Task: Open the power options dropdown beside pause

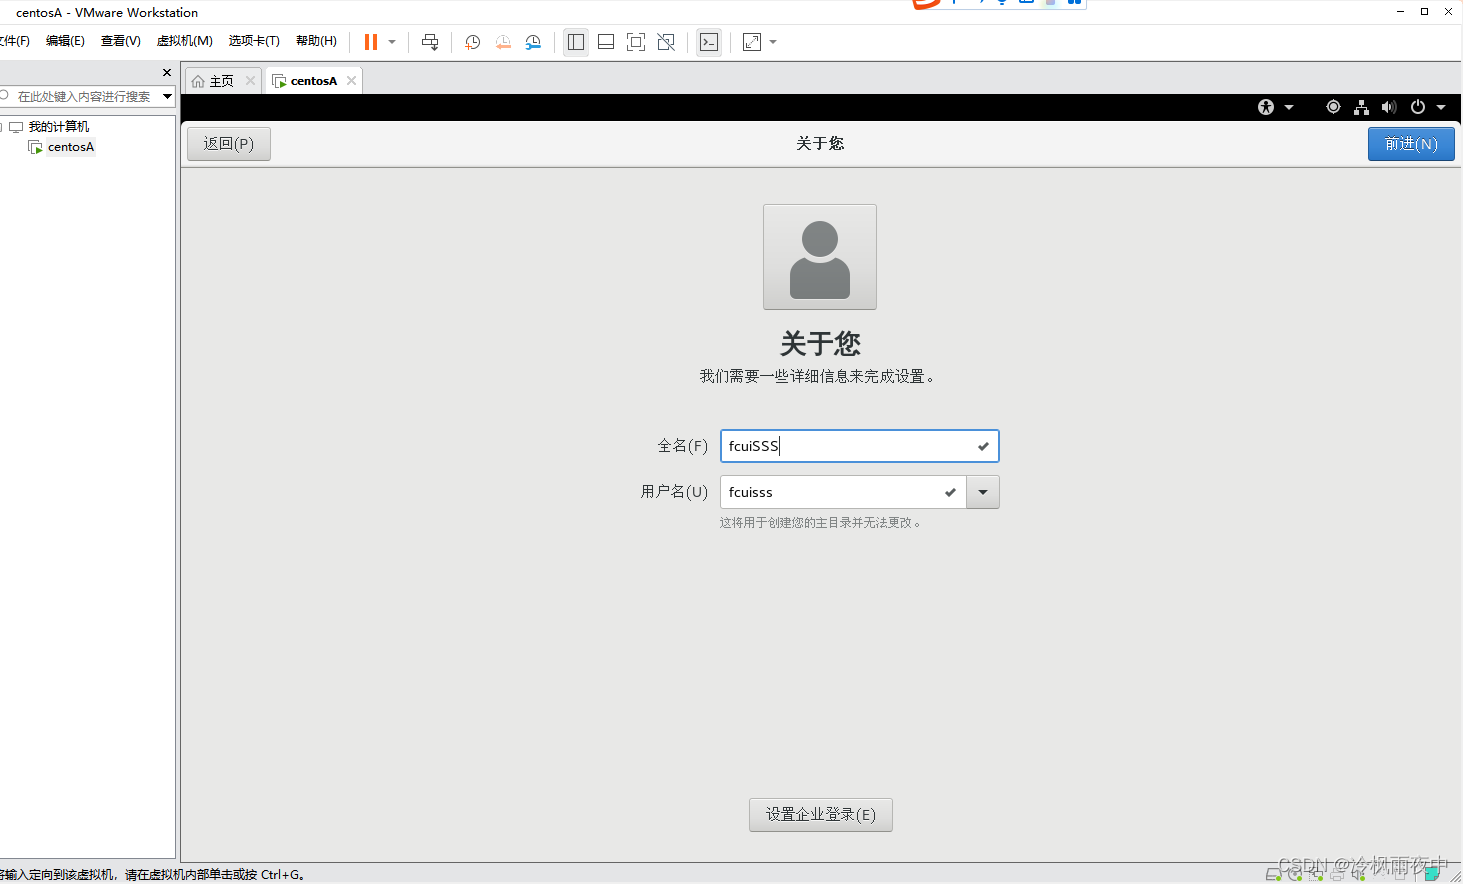Action: [x=392, y=42]
